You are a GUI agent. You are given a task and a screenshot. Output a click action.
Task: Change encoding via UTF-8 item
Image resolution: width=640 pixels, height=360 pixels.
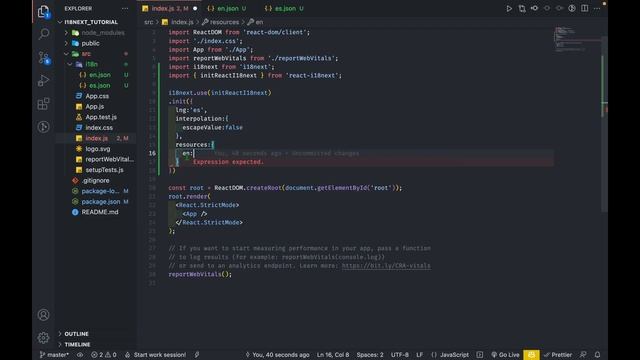click(x=400, y=355)
